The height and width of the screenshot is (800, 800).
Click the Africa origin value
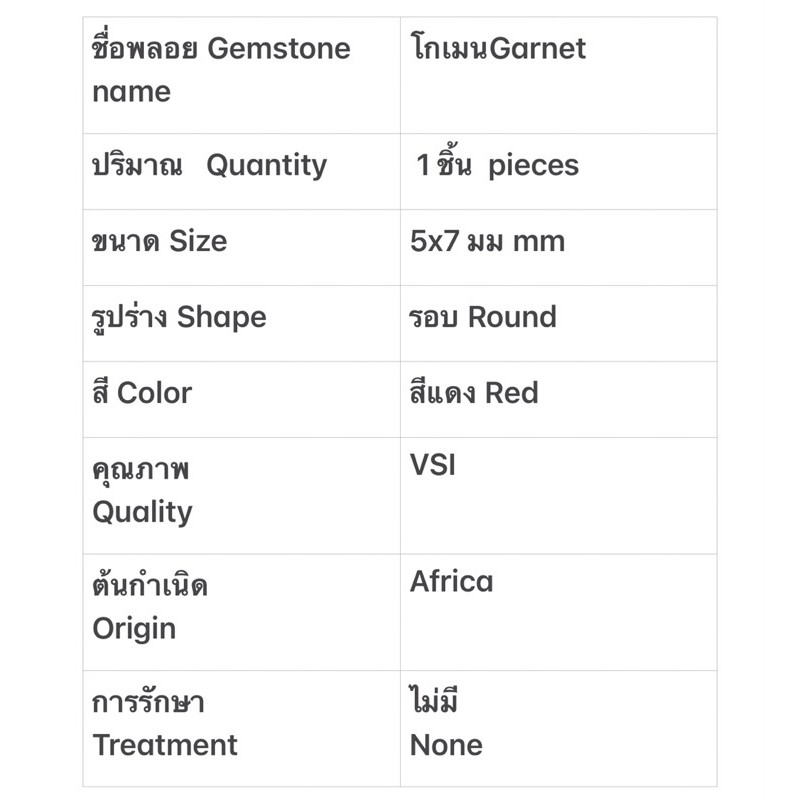point(452,581)
